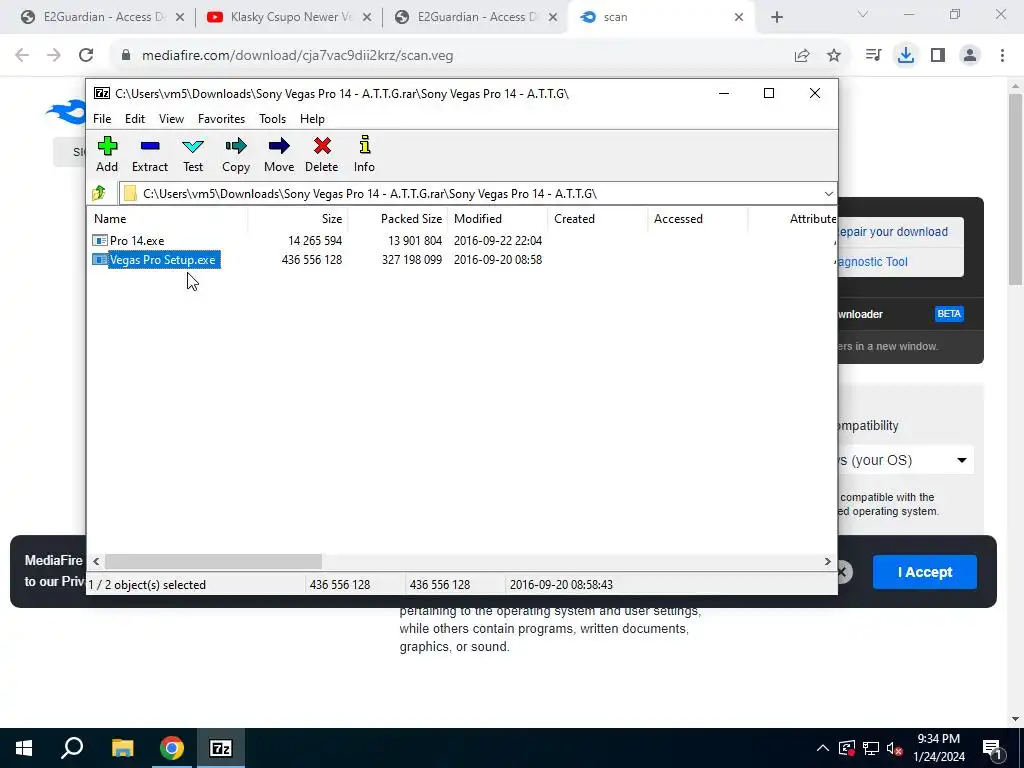This screenshot has width=1024, height=768.
Task: Sort by Modified column header
Action: 498,219
